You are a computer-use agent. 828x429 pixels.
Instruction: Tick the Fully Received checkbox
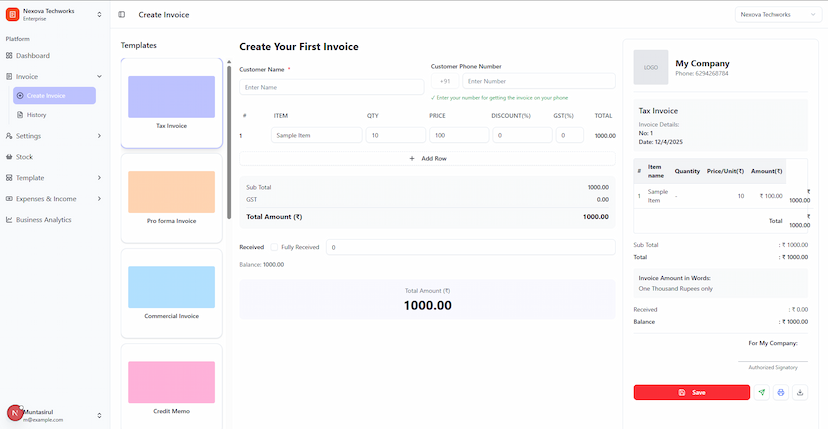[275, 247]
